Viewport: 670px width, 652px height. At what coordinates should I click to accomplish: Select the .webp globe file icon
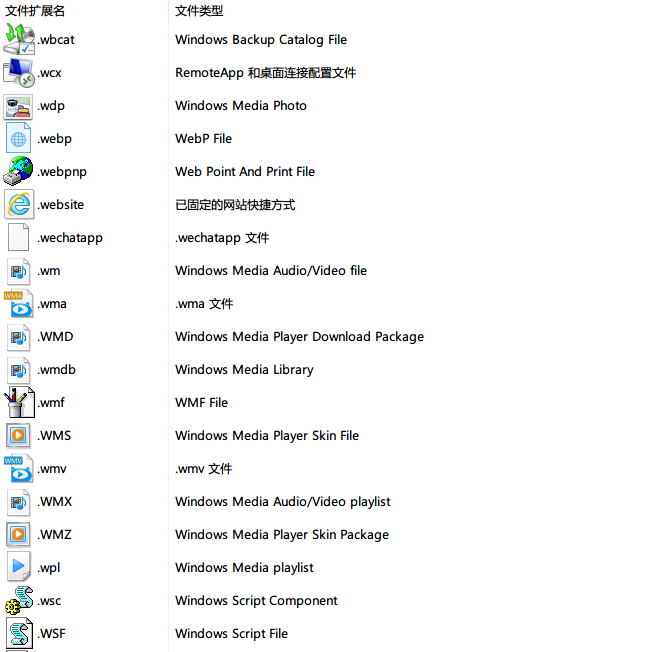[18, 138]
